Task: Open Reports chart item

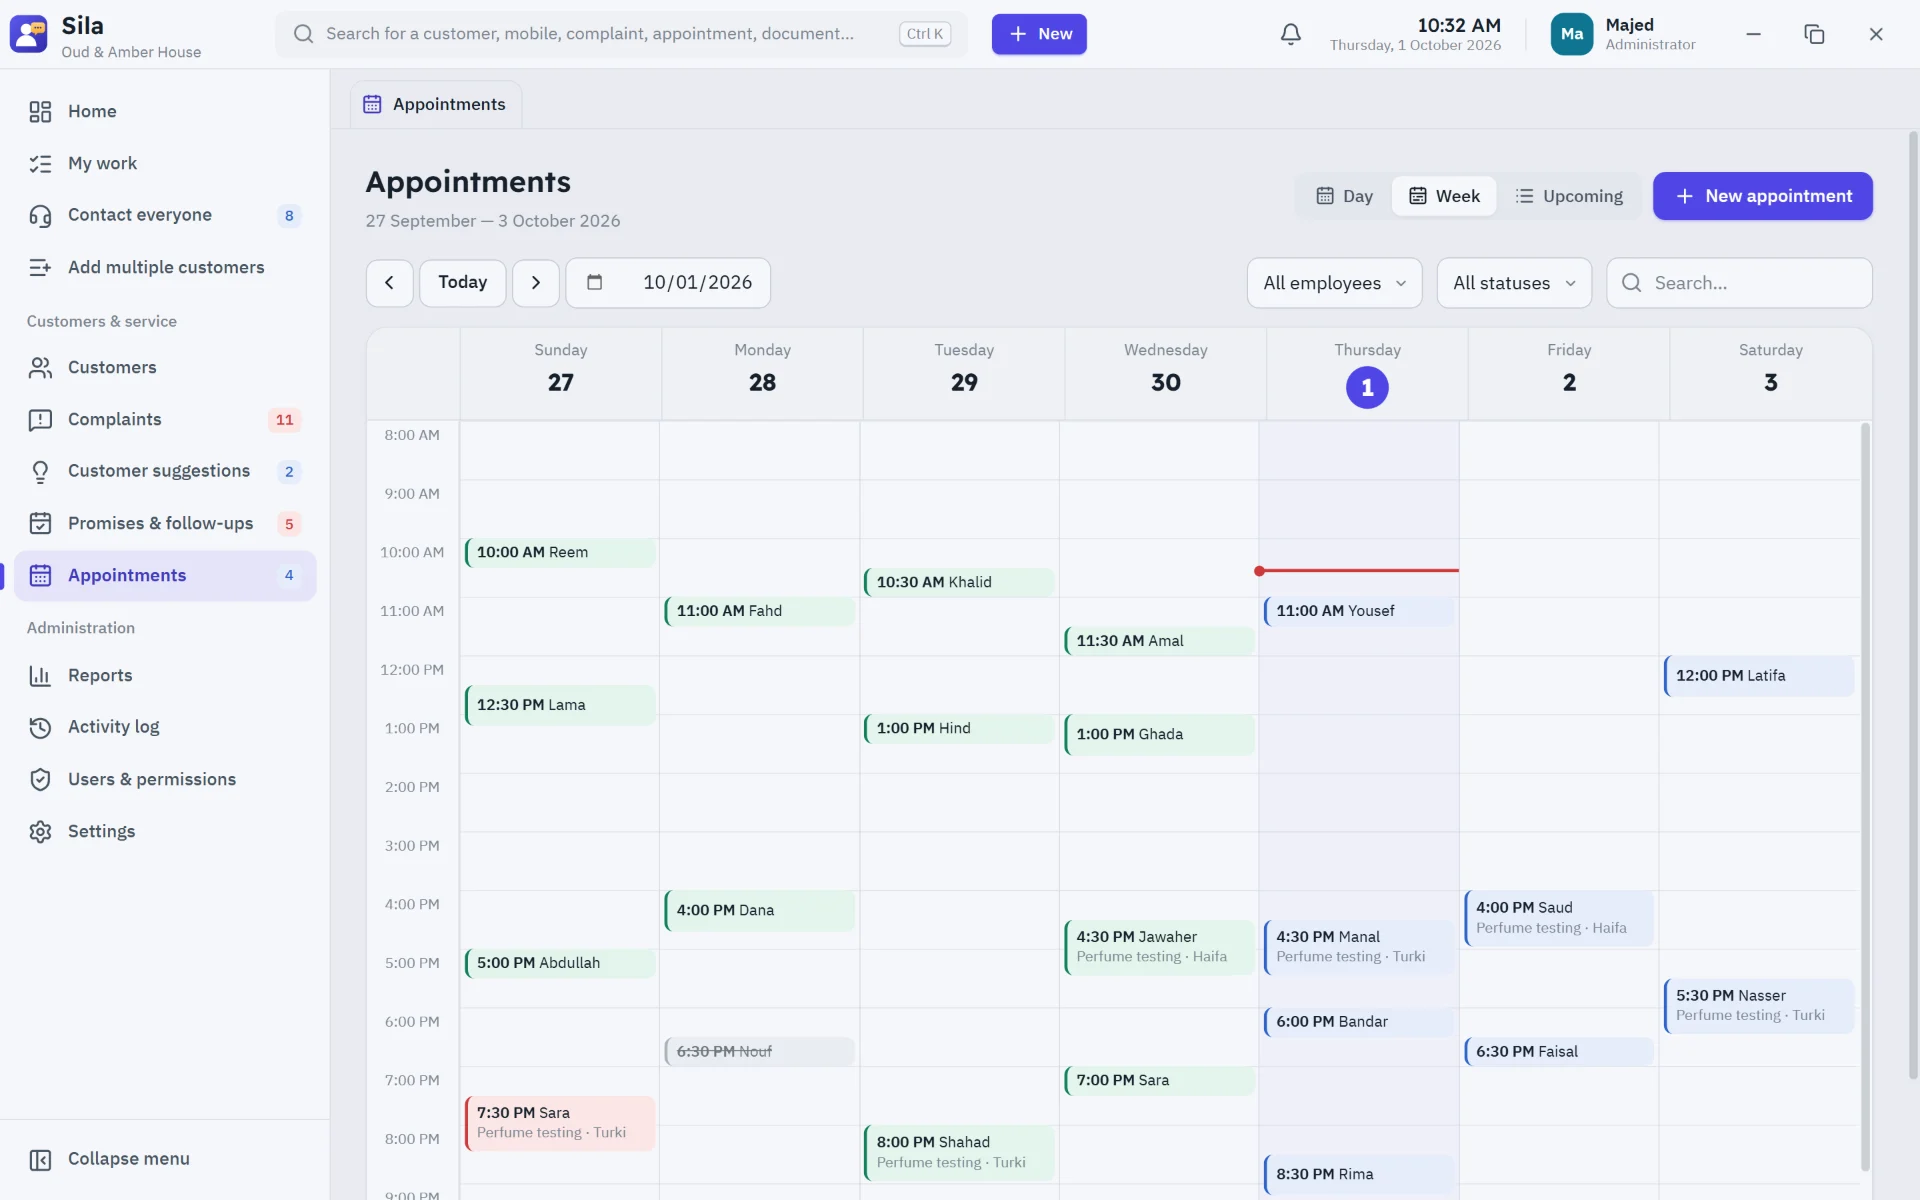Action: click(165, 675)
